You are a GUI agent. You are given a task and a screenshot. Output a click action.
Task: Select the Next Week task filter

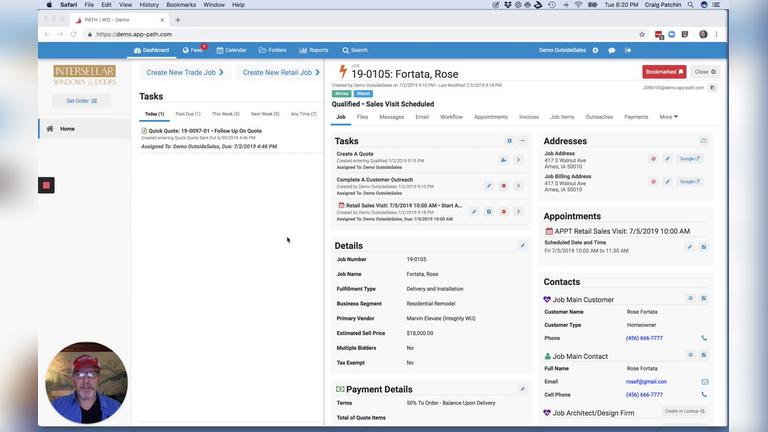pos(265,114)
